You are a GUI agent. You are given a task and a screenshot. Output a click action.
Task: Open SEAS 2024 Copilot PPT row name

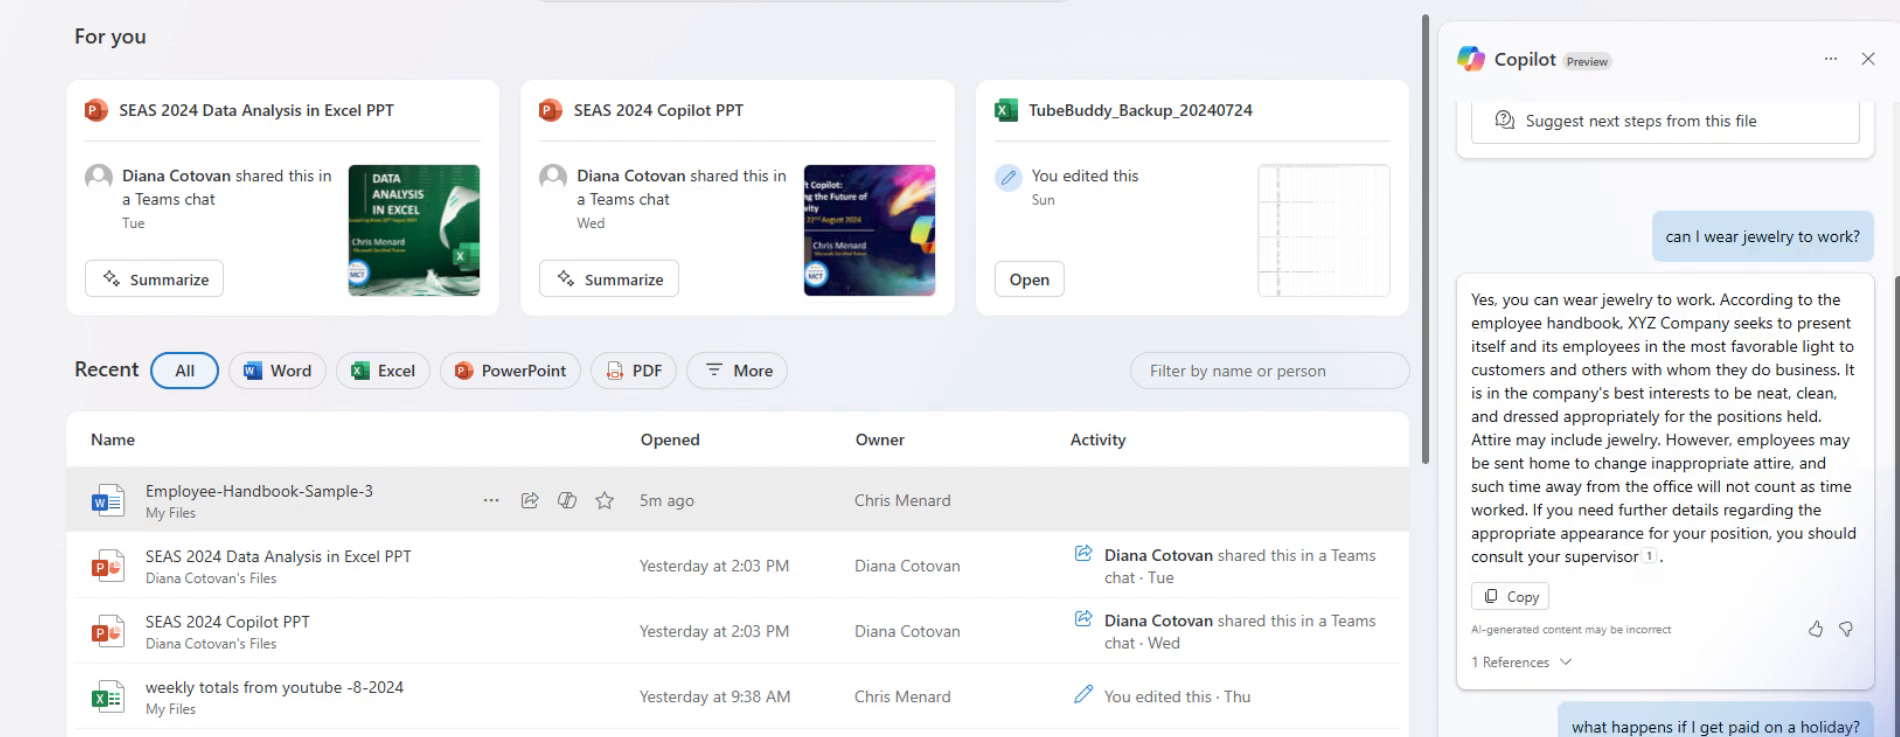point(227,621)
